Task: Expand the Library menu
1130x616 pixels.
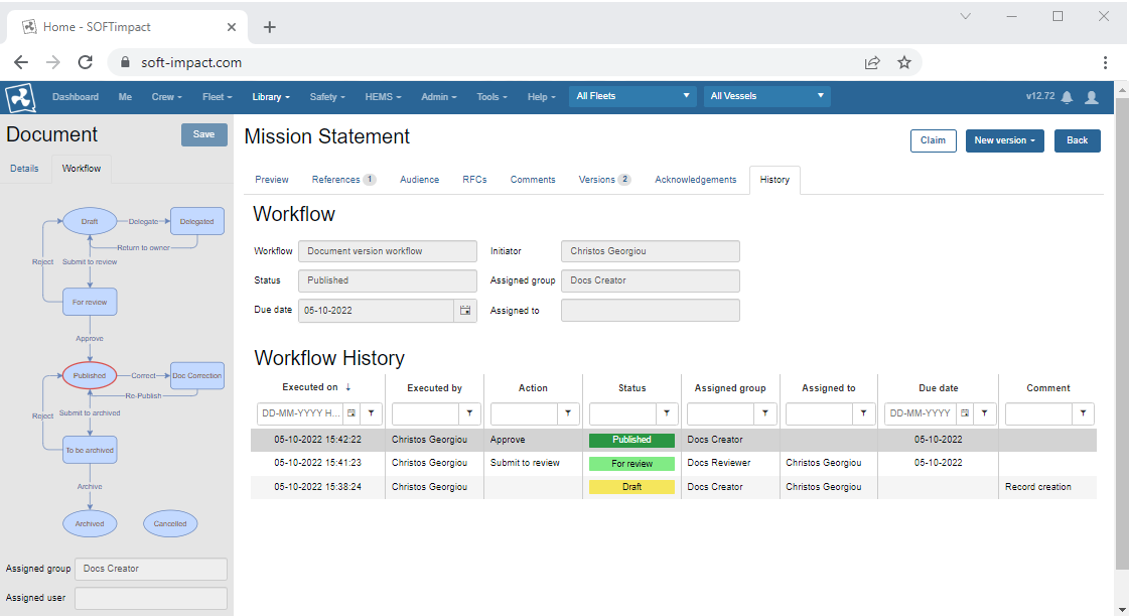Action: [x=271, y=97]
